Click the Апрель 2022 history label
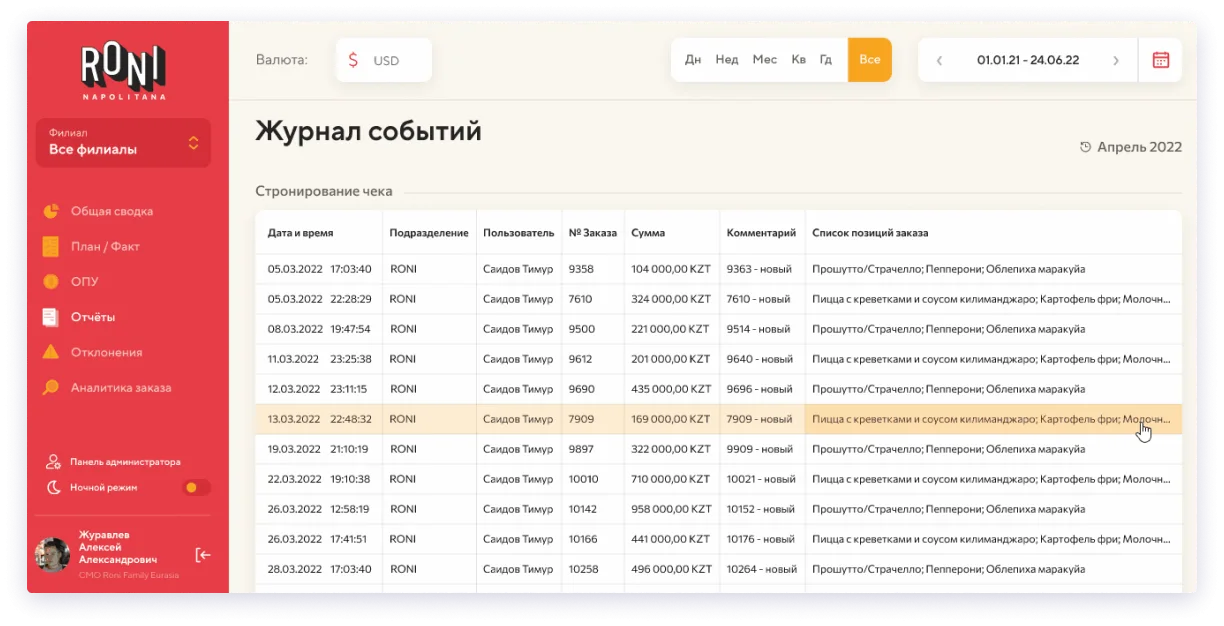The height and width of the screenshot is (626, 1224). [1139, 147]
